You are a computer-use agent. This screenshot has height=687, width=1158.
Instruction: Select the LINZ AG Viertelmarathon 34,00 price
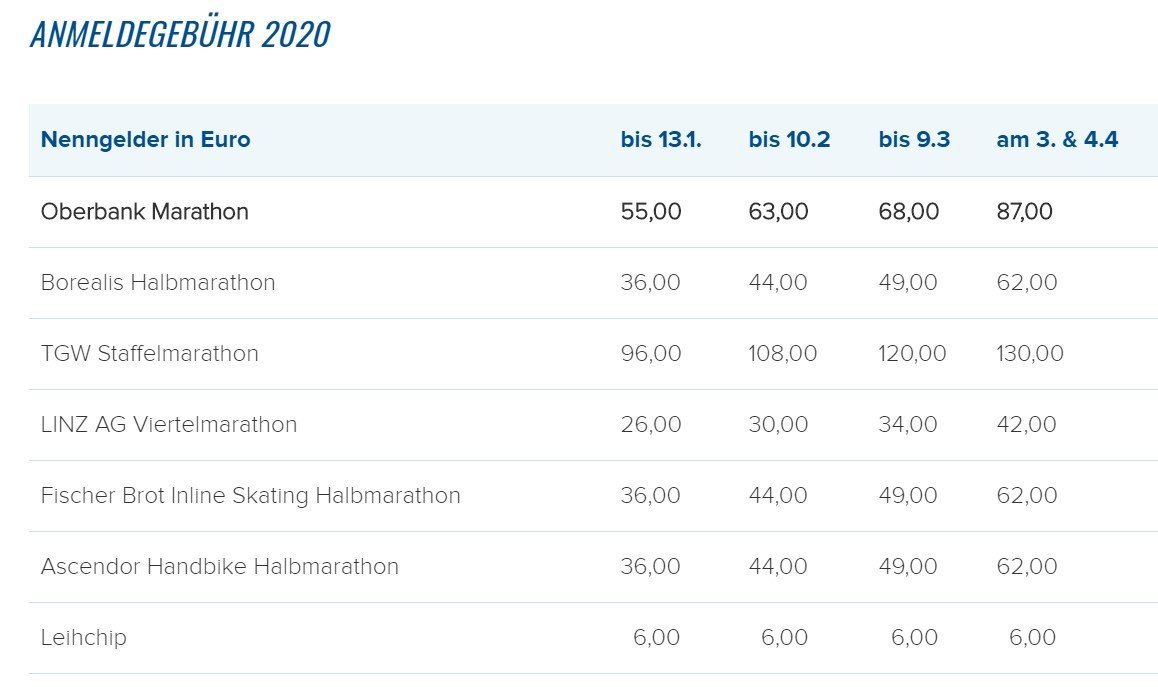tap(908, 425)
